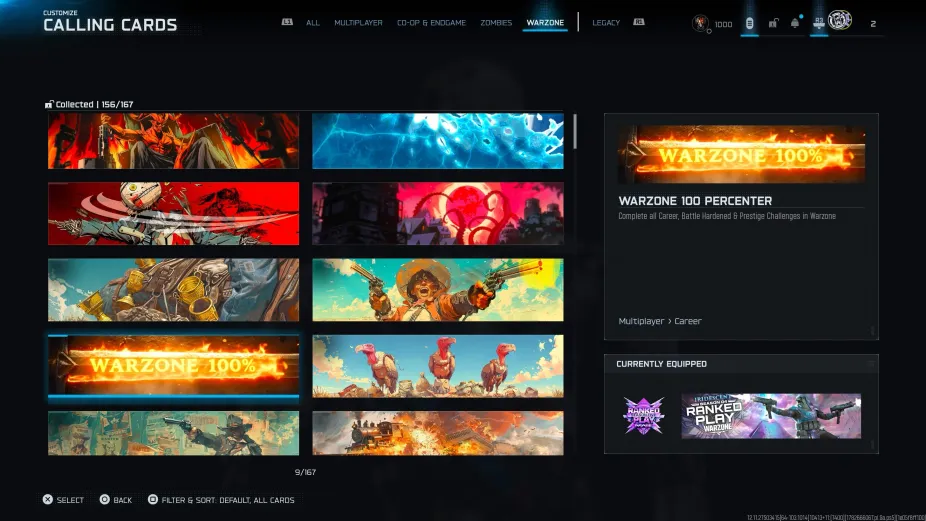Select the exploding train calling card
Screen dimensions: 926x521
438,433
